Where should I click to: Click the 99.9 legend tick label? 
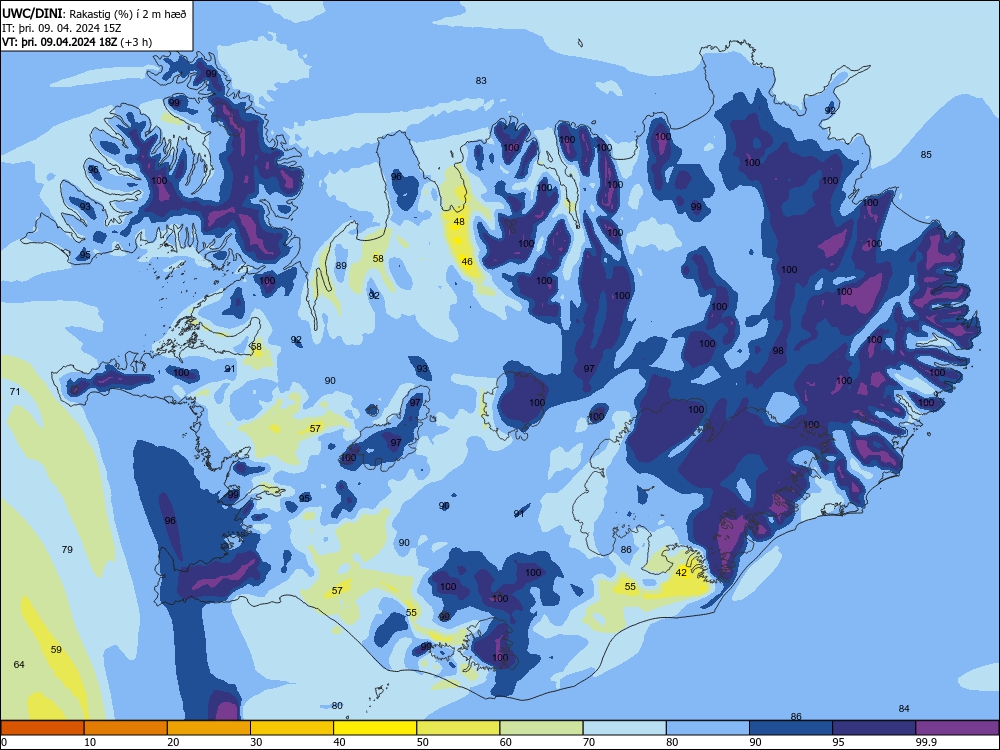(x=926, y=742)
